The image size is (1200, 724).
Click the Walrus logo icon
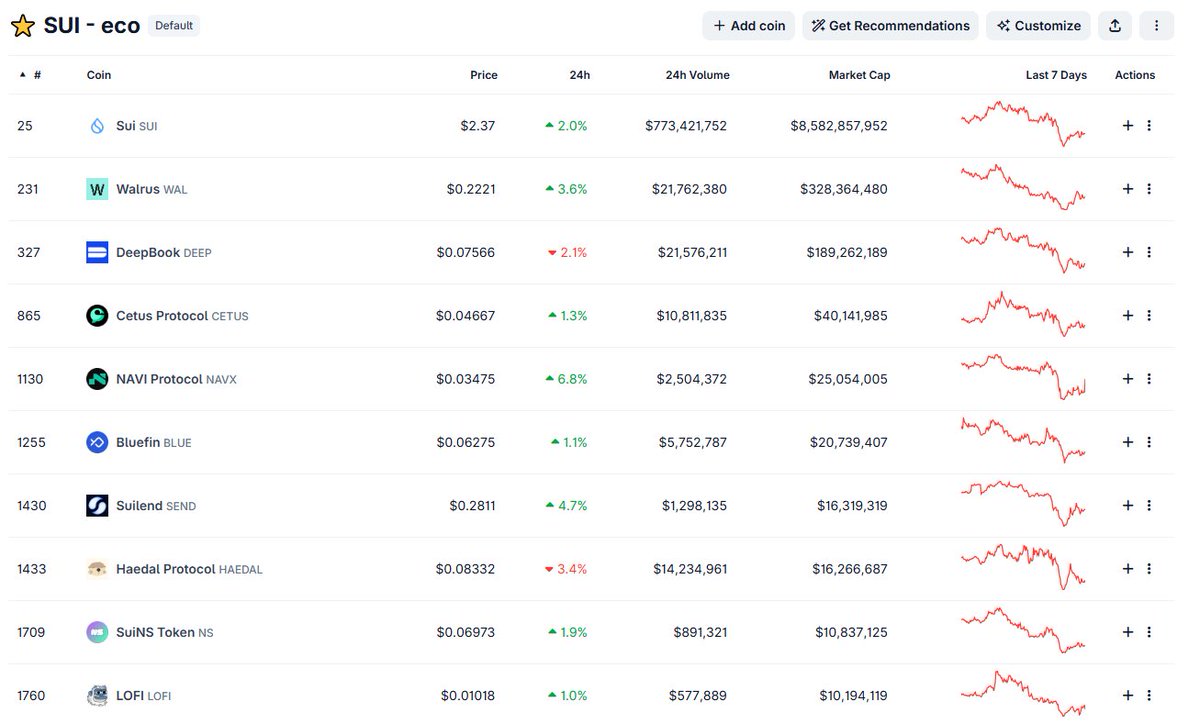coord(97,189)
